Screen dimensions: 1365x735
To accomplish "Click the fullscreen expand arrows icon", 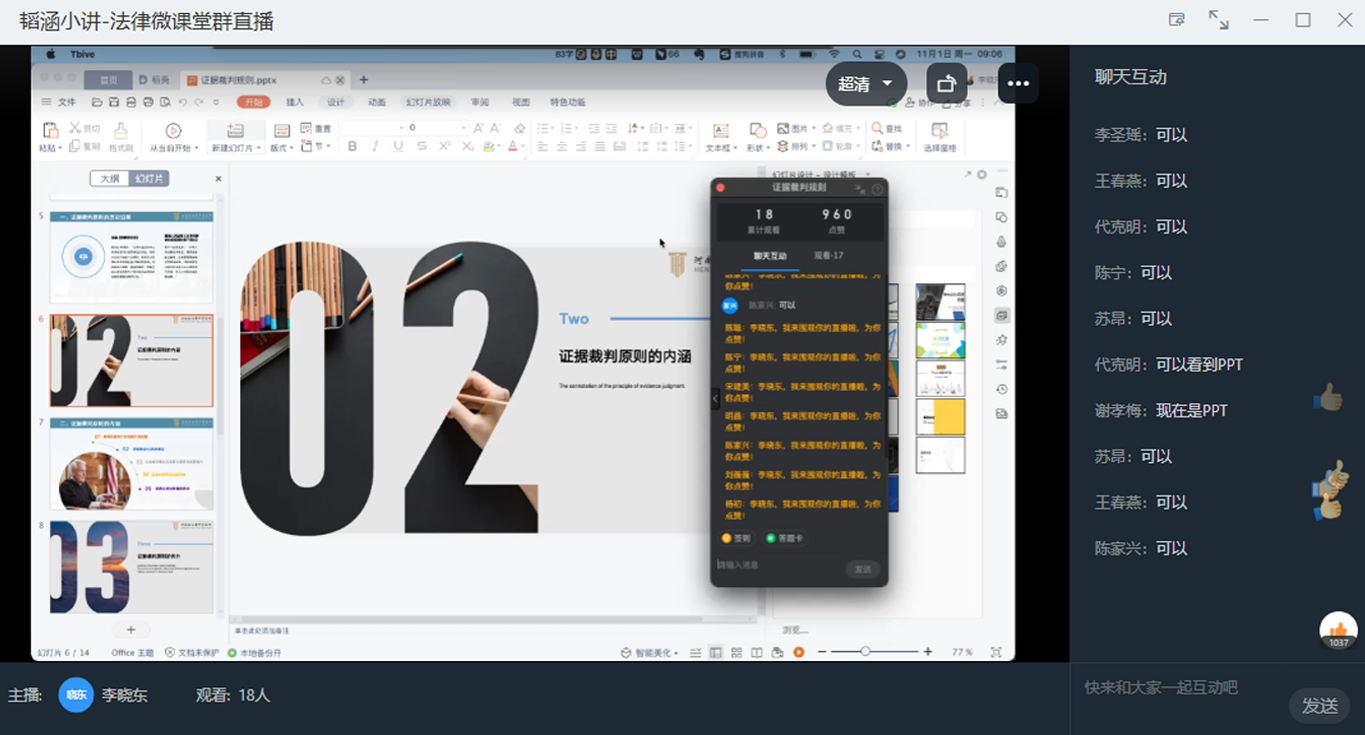I will pos(1219,20).
